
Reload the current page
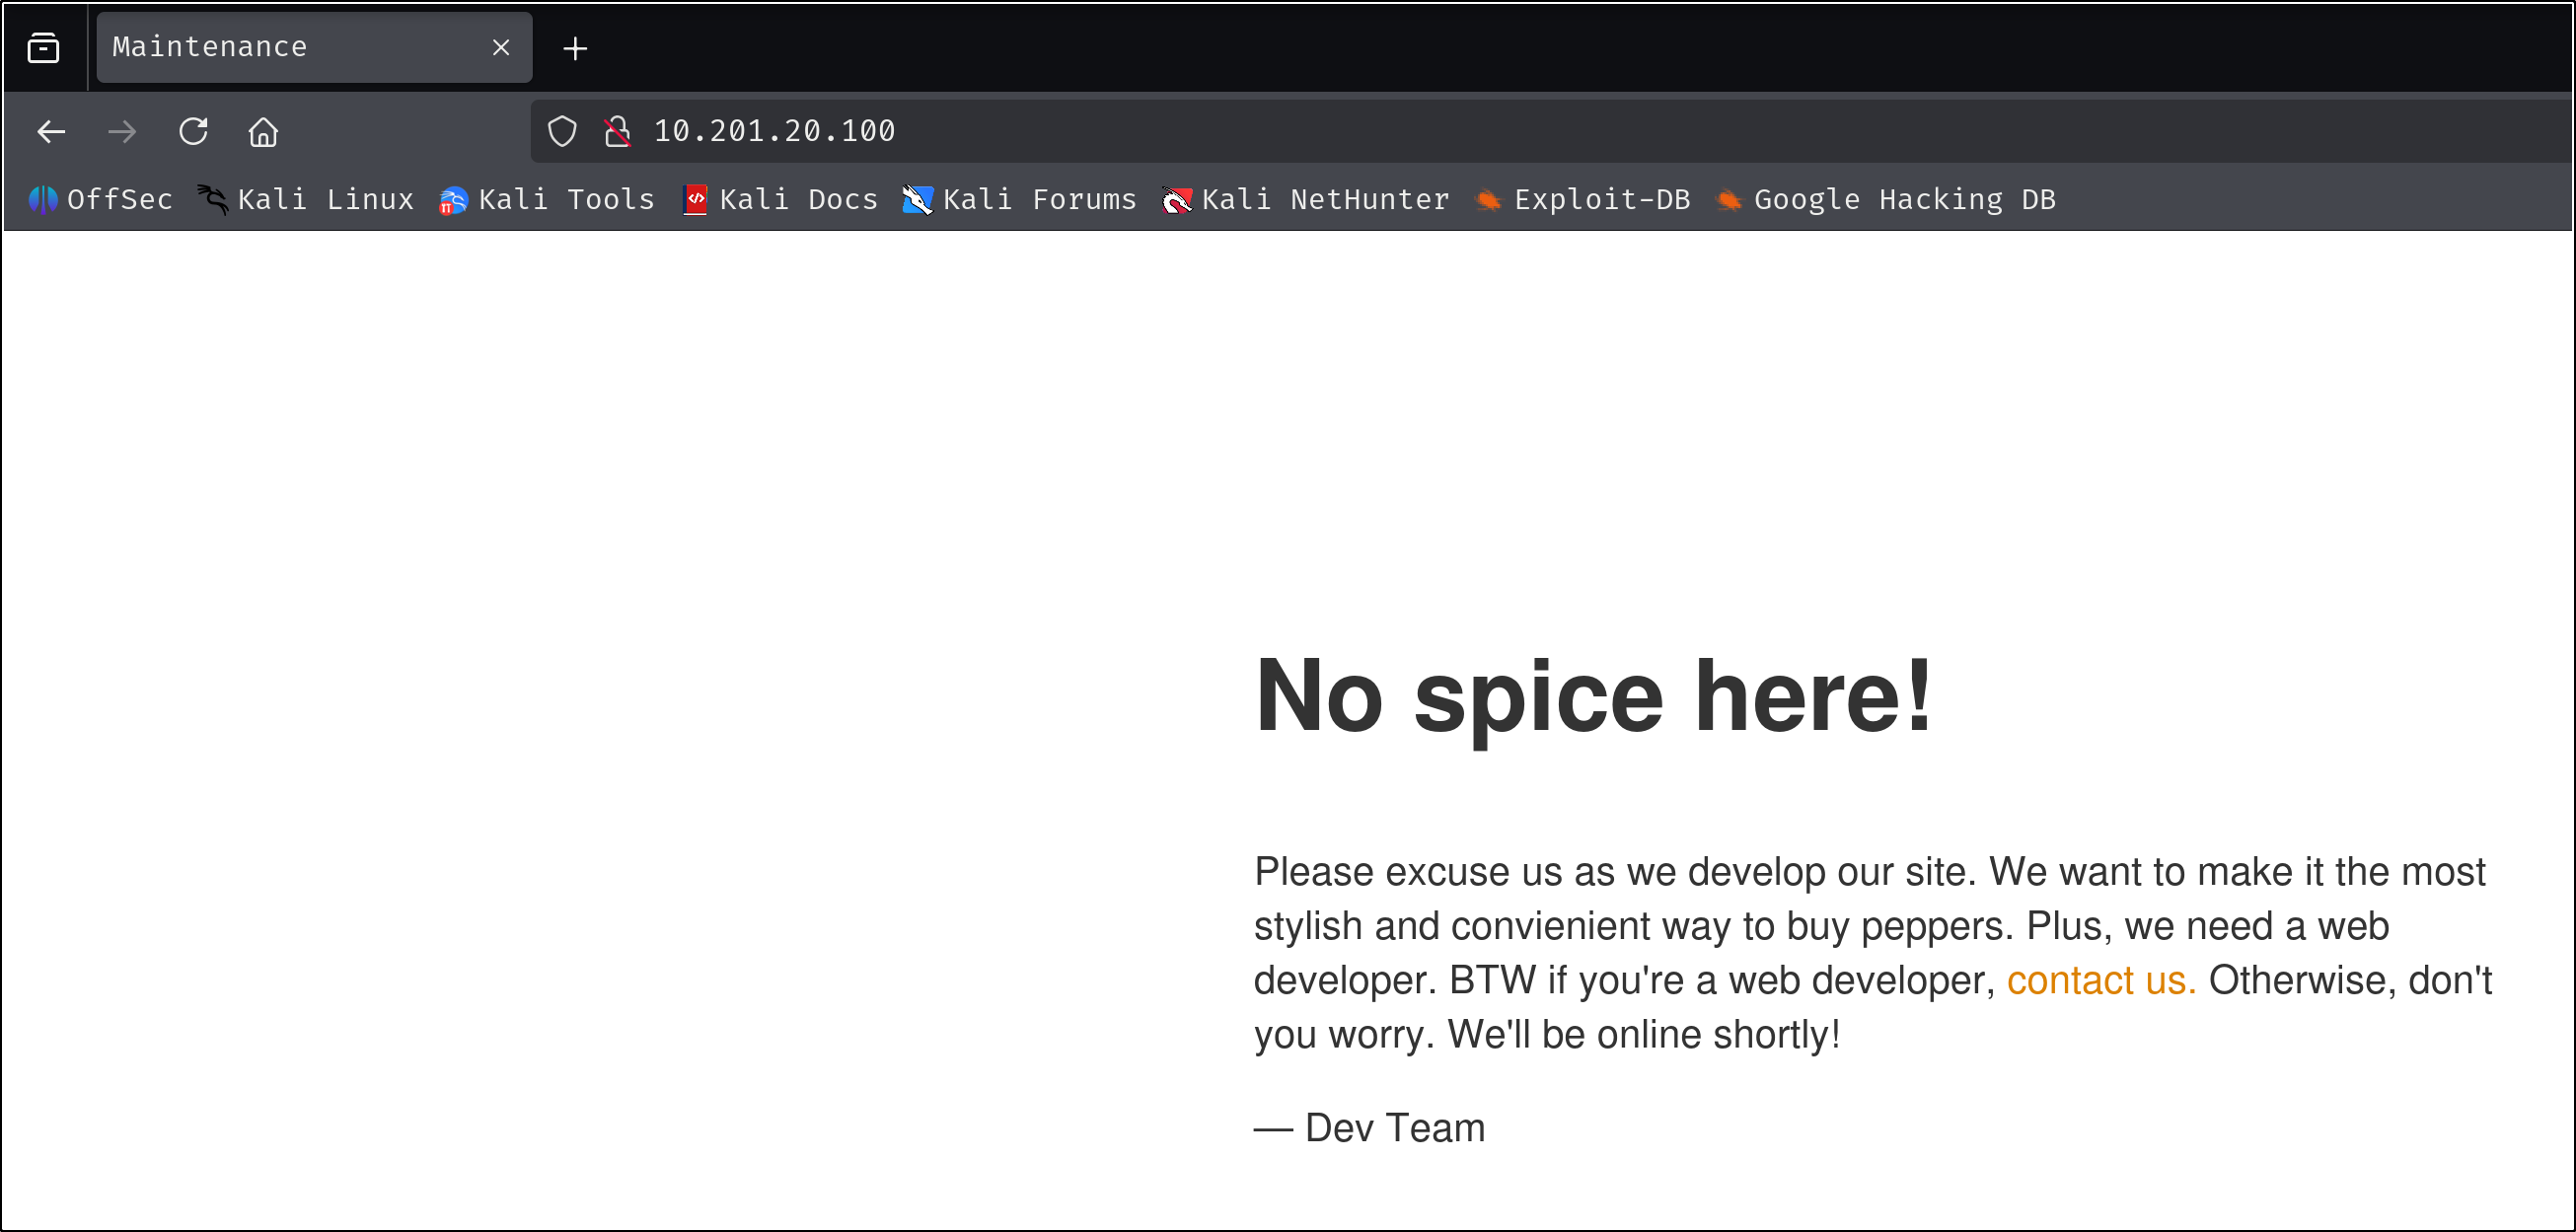[193, 131]
